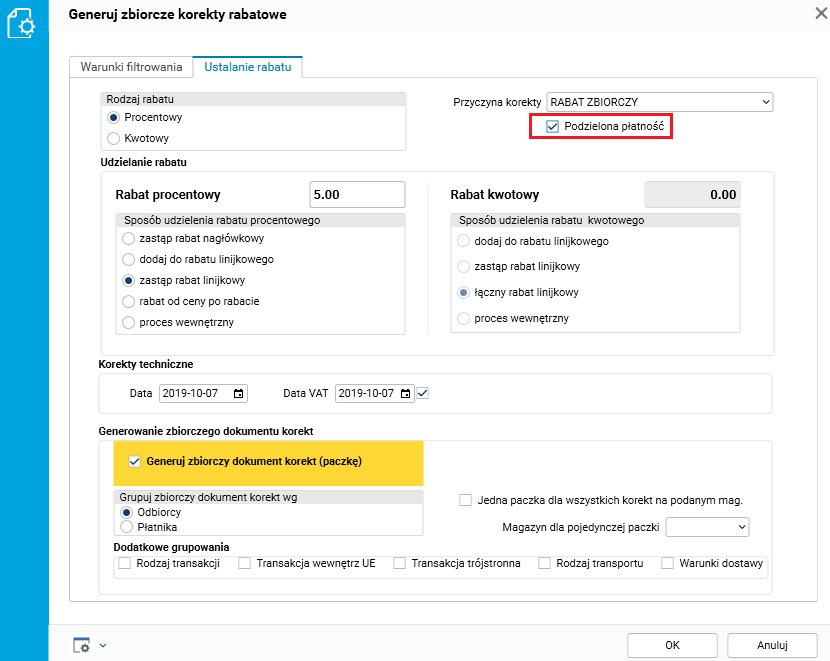Uncheck Generuj zbiorczy dokument korekt (paczkę)

point(135,462)
